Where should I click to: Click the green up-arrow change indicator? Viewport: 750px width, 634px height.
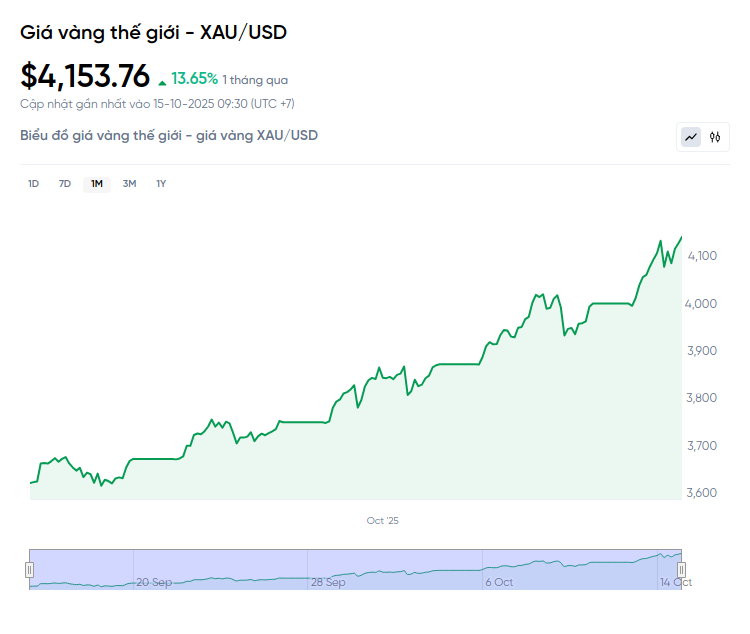click(x=162, y=80)
